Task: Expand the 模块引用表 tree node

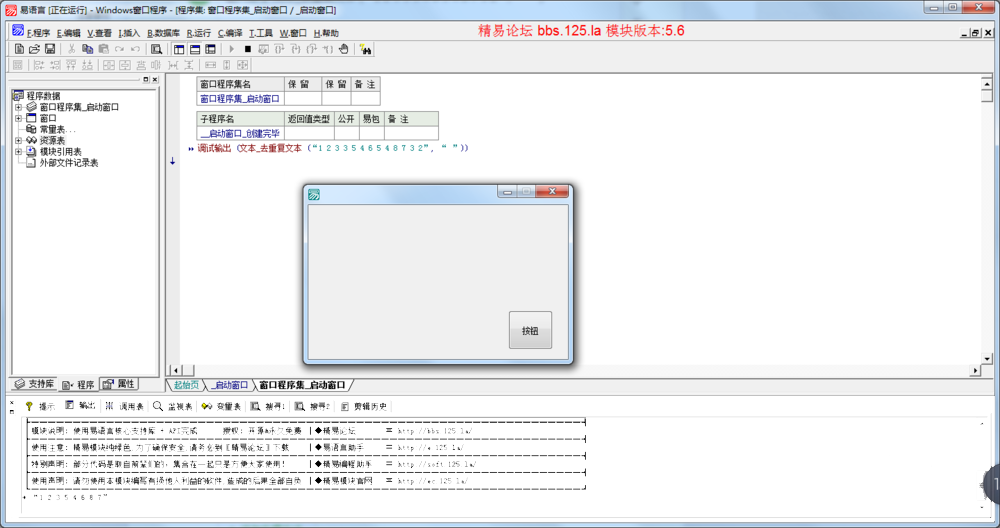Action: 18,151
